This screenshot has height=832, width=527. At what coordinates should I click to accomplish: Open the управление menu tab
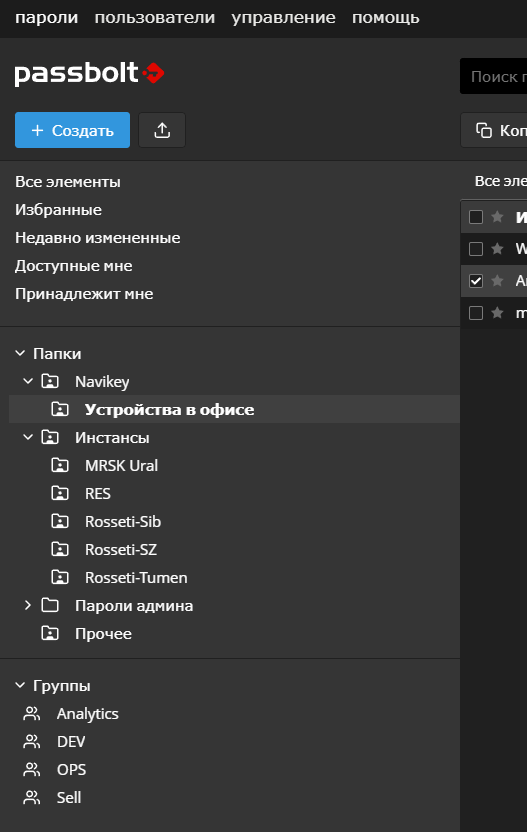(x=283, y=18)
